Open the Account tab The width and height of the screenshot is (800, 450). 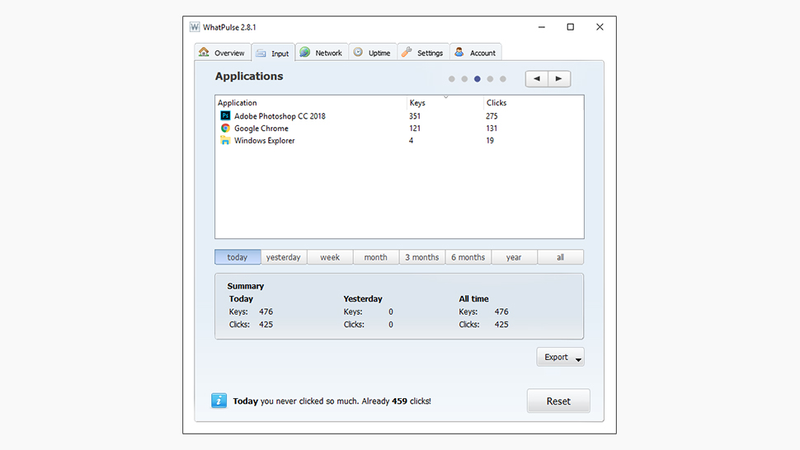[475, 53]
